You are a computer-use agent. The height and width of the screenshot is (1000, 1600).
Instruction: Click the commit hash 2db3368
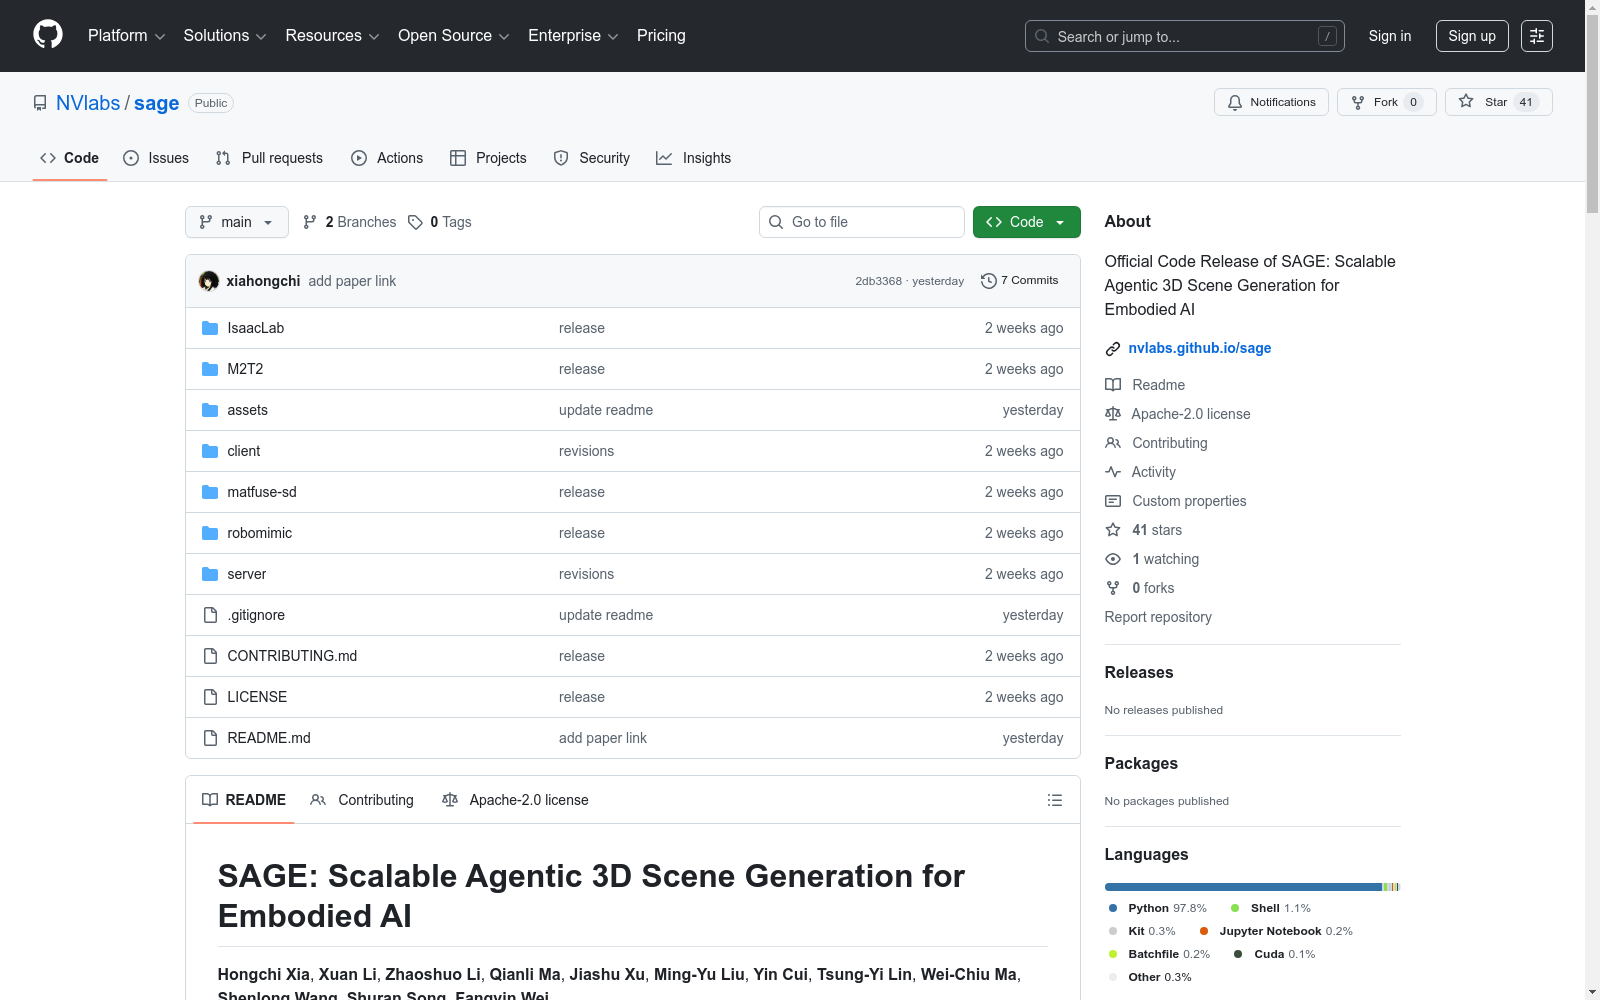878,281
